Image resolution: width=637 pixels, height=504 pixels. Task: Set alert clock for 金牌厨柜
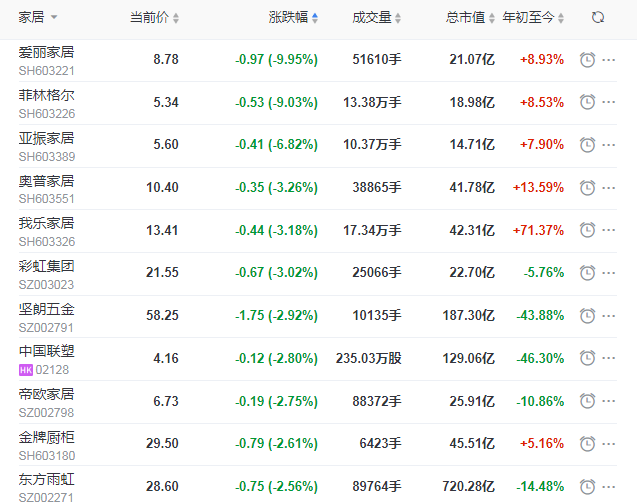[588, 444]
